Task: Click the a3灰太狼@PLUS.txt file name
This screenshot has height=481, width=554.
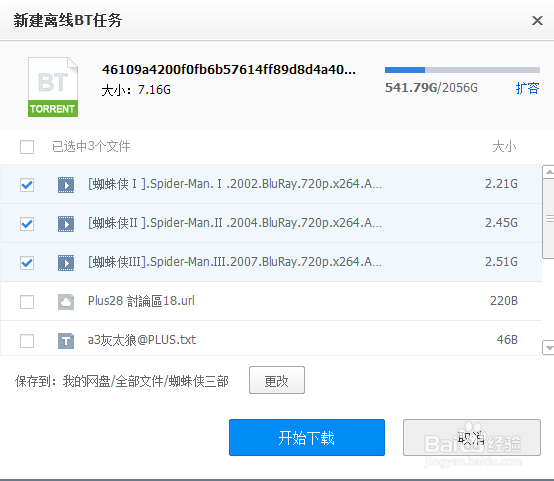Action: tap(142, 340)
